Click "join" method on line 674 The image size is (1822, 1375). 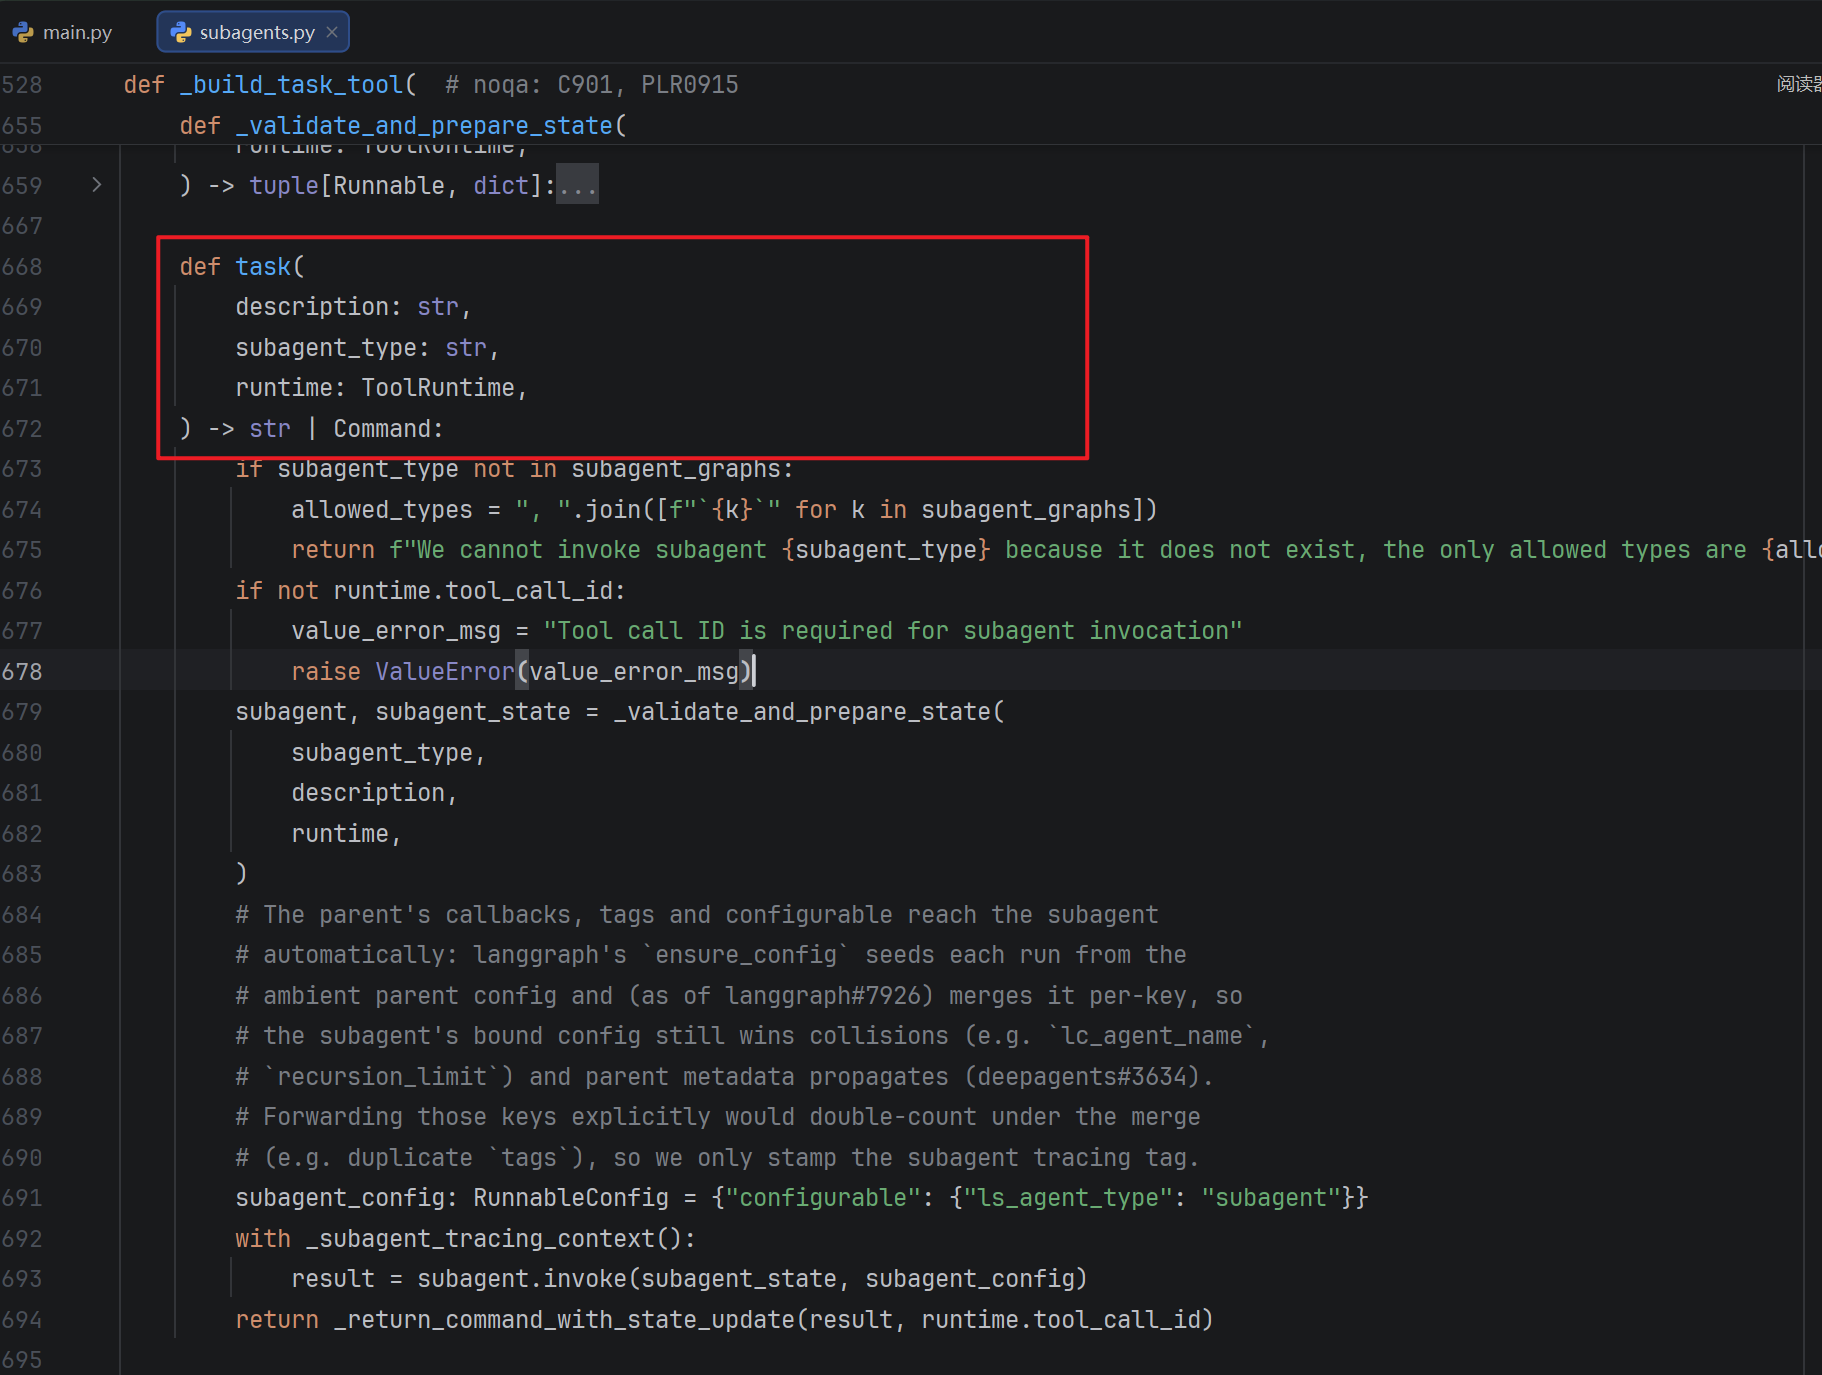[613, 510]
